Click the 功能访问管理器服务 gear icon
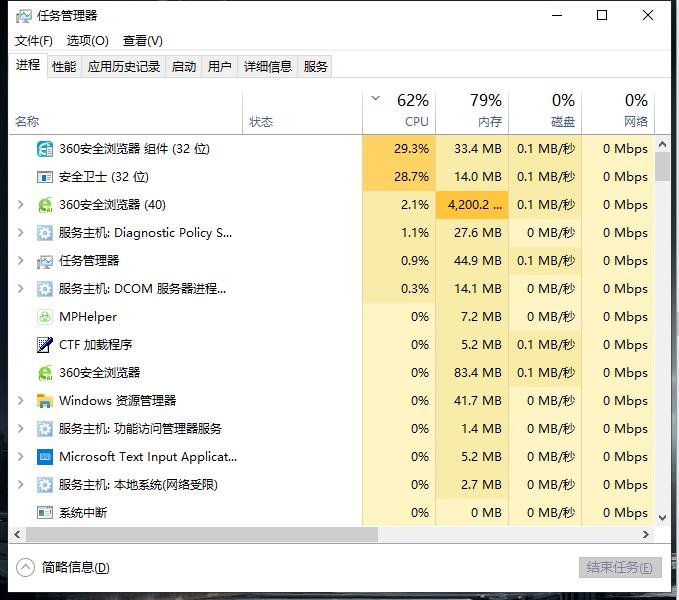Screen dimensions: 679x600 [45, 429]
